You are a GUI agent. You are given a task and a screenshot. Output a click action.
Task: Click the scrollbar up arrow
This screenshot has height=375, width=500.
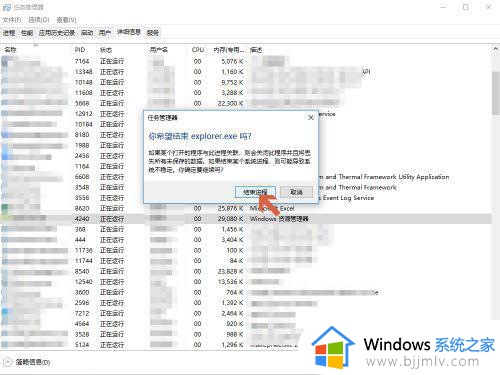[x=495, y=49]
